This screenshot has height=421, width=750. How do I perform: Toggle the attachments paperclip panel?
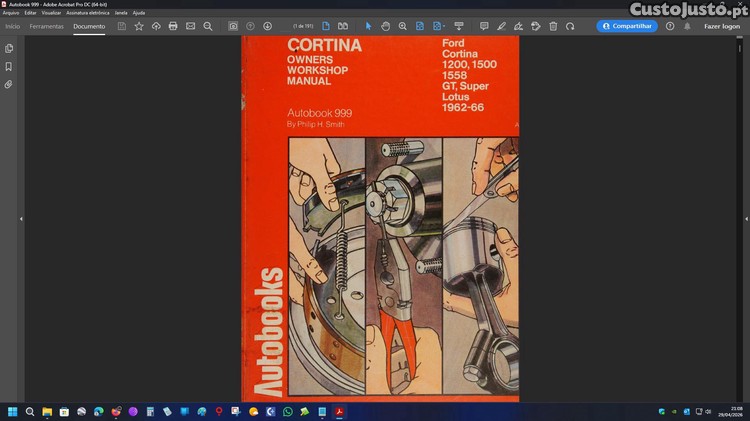click(9, 84)
